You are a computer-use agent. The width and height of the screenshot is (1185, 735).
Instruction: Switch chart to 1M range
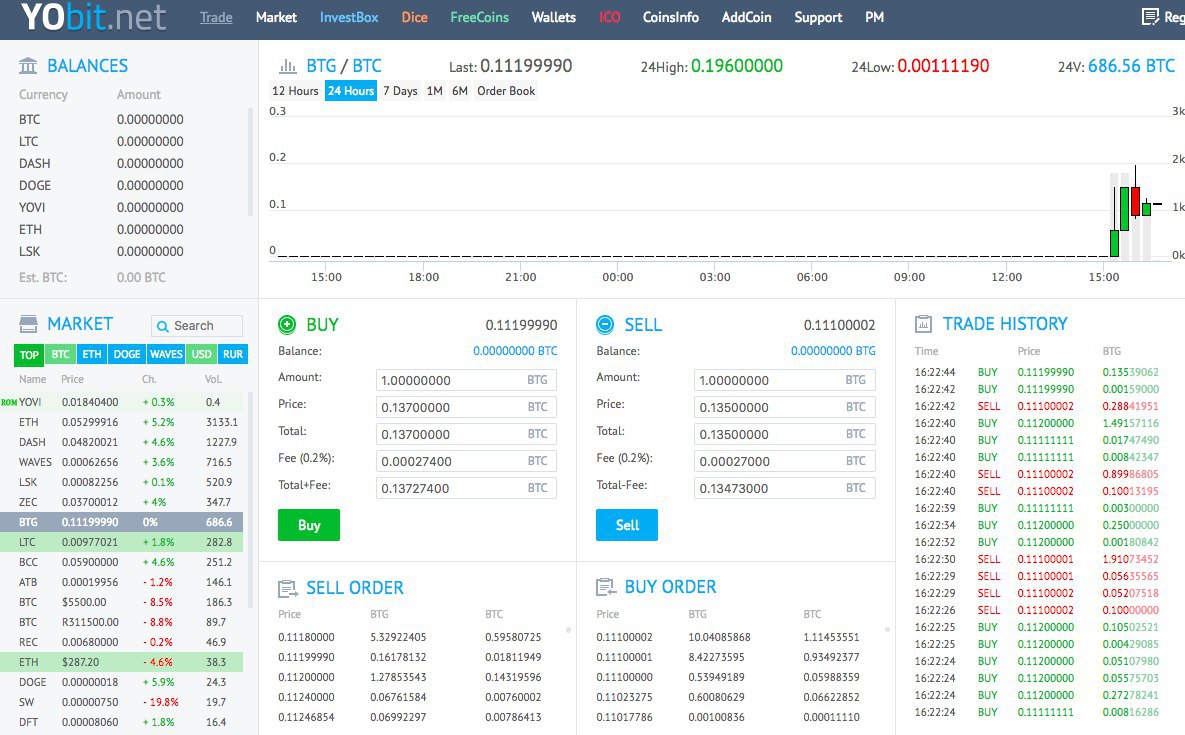point(435,91)
